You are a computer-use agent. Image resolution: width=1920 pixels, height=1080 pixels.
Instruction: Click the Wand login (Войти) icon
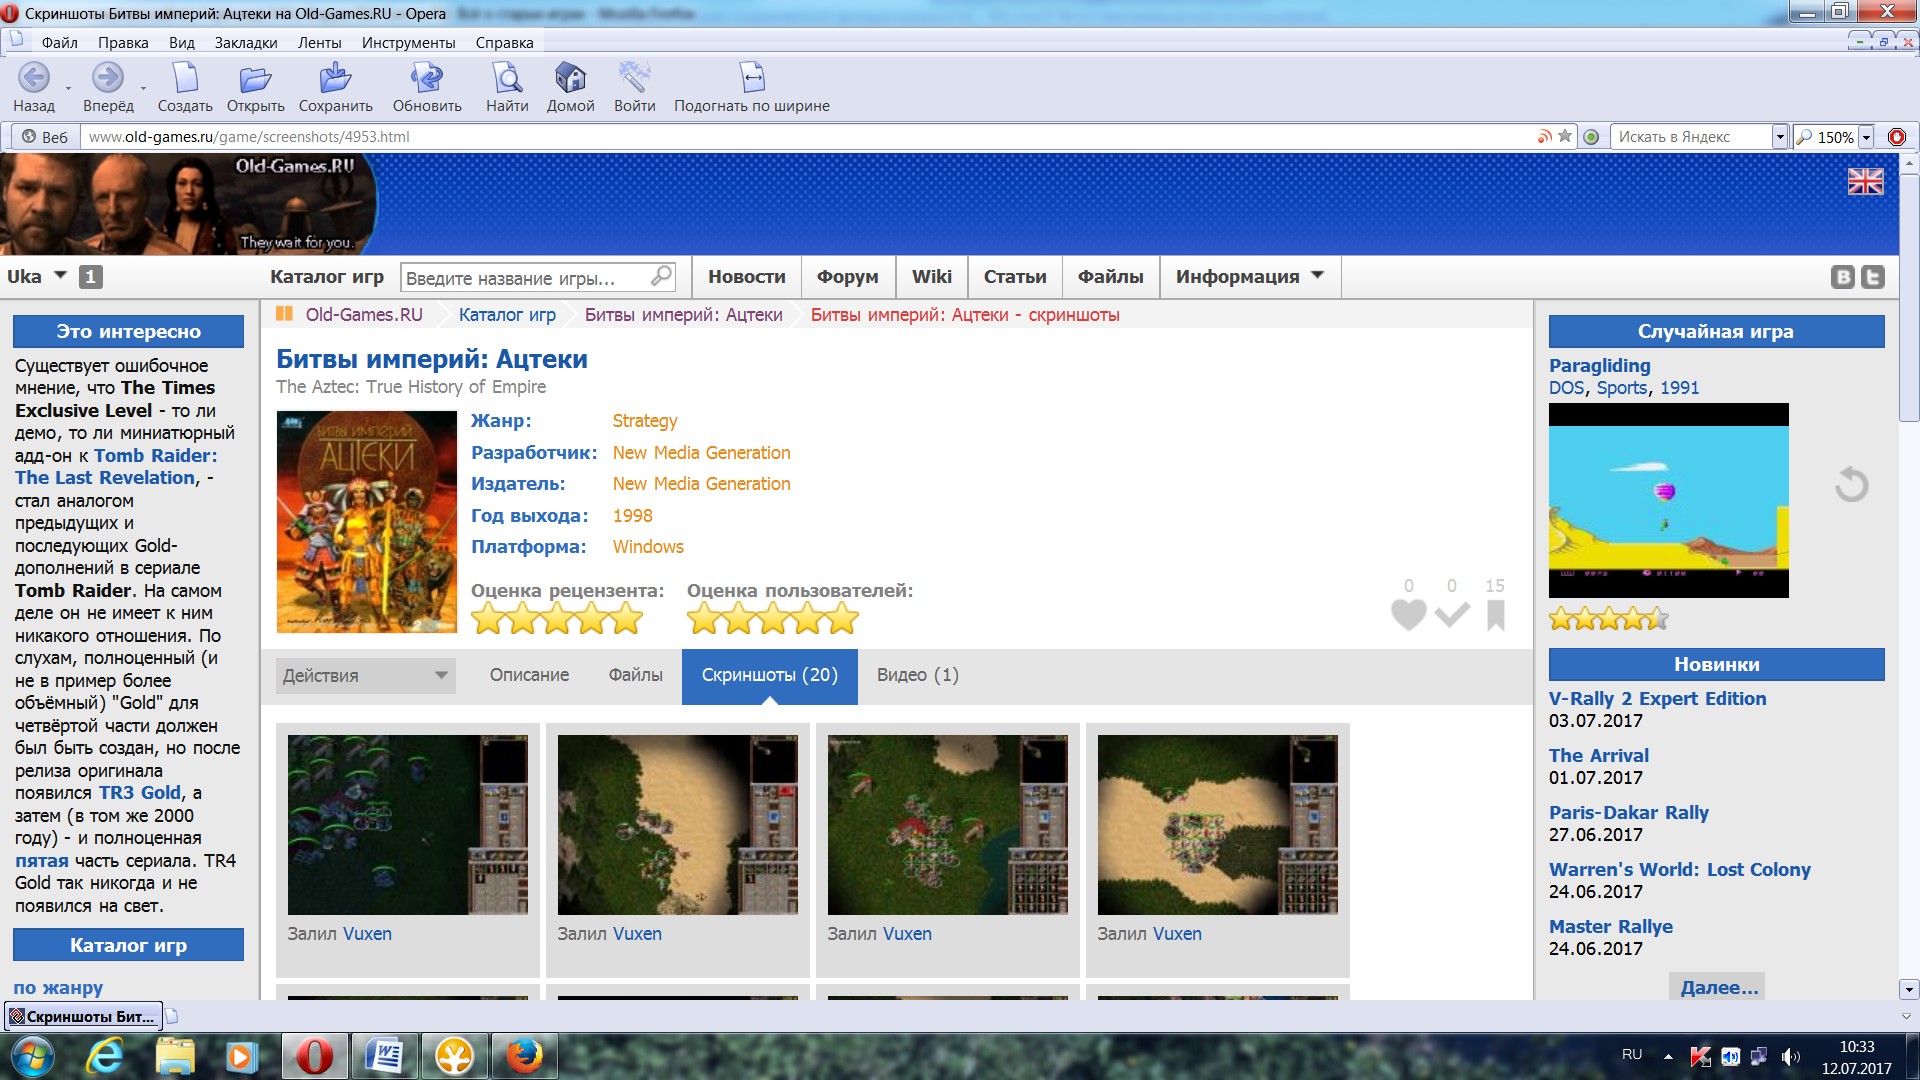tap(634, 78)
